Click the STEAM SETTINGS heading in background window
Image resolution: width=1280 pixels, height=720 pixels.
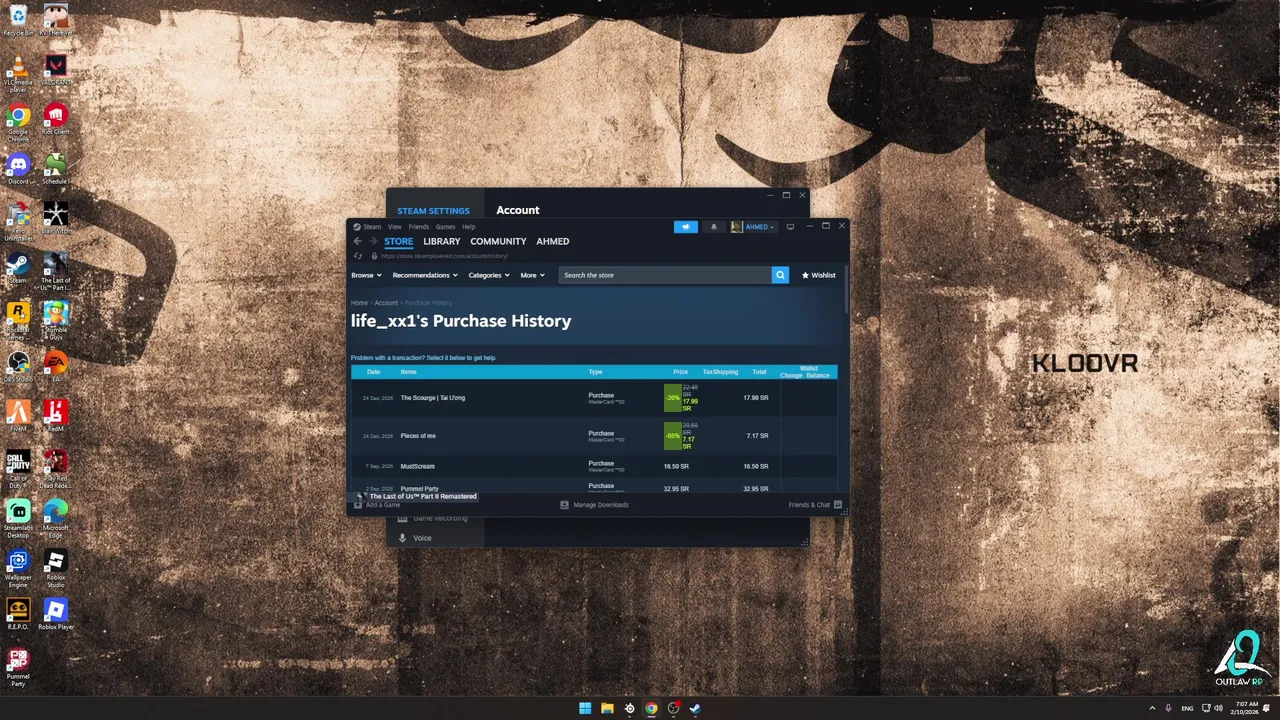[433, 211]
